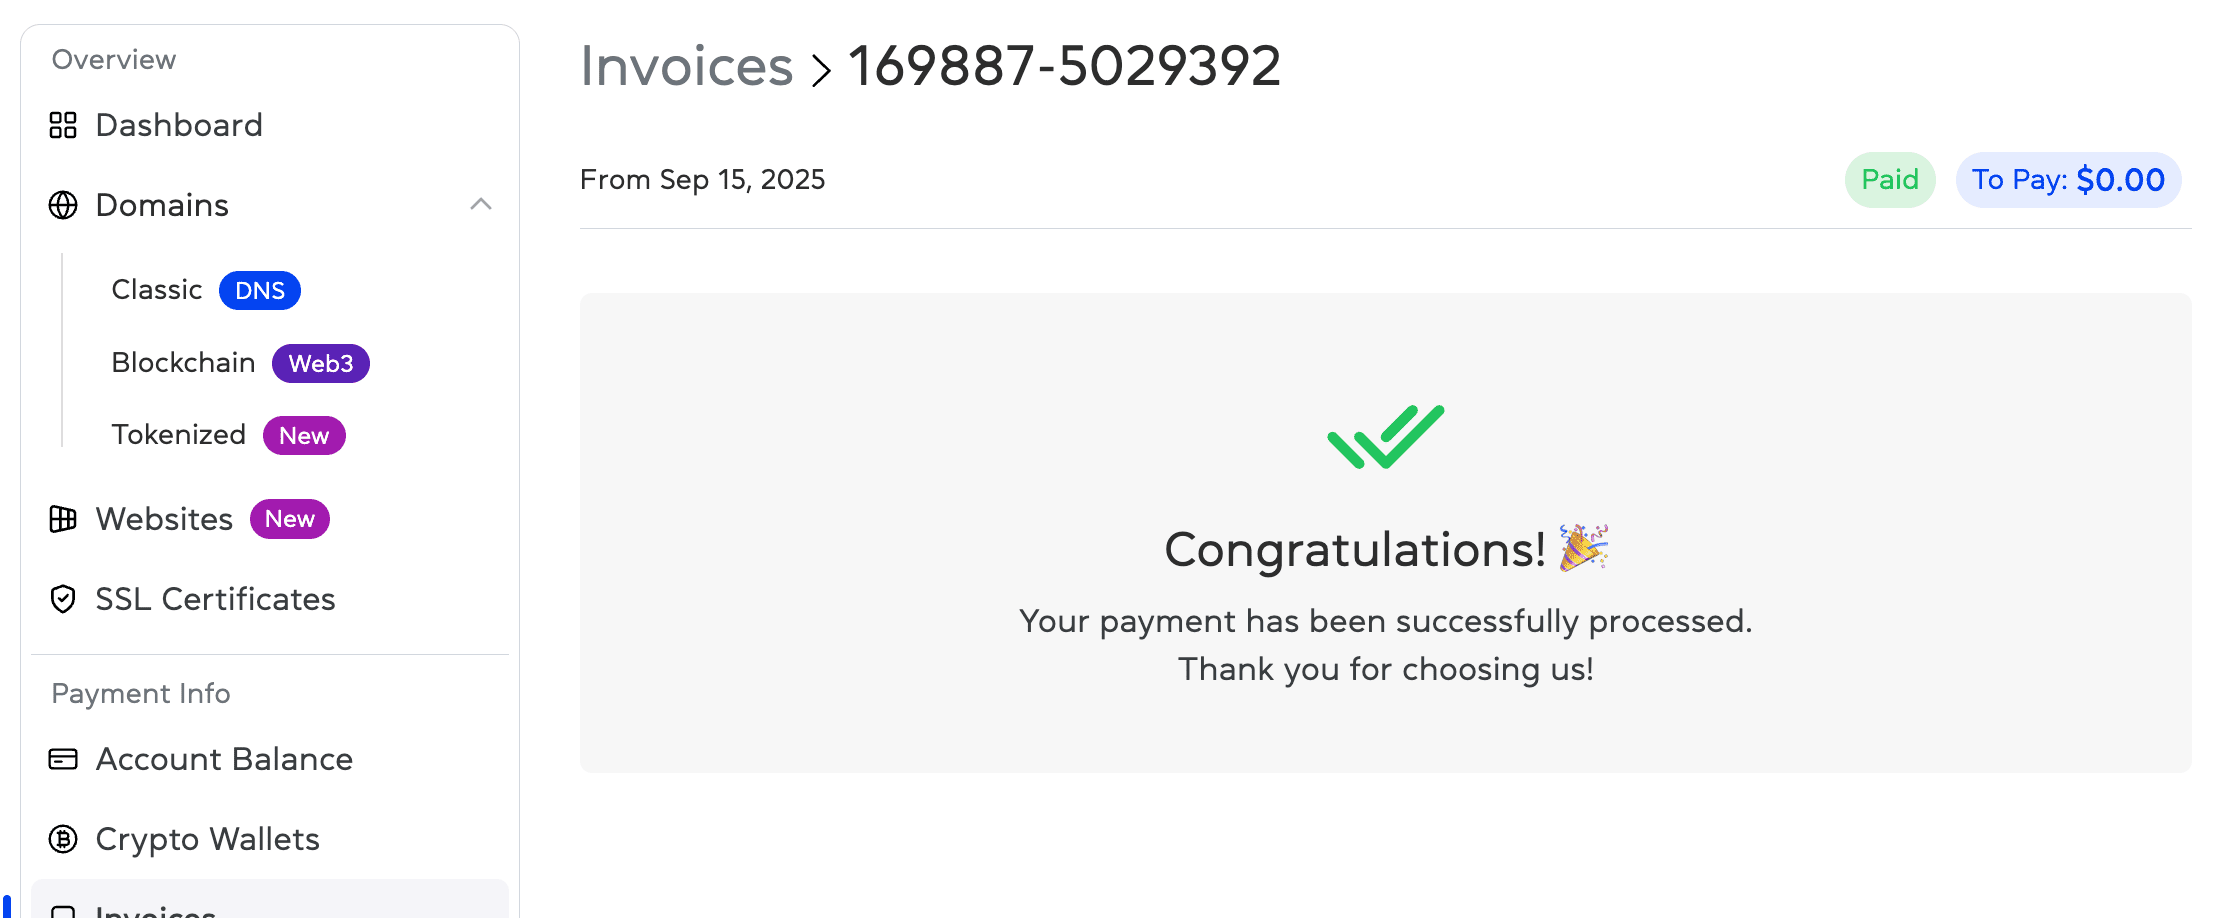Open SSL Certificates page

coord(215,599)
